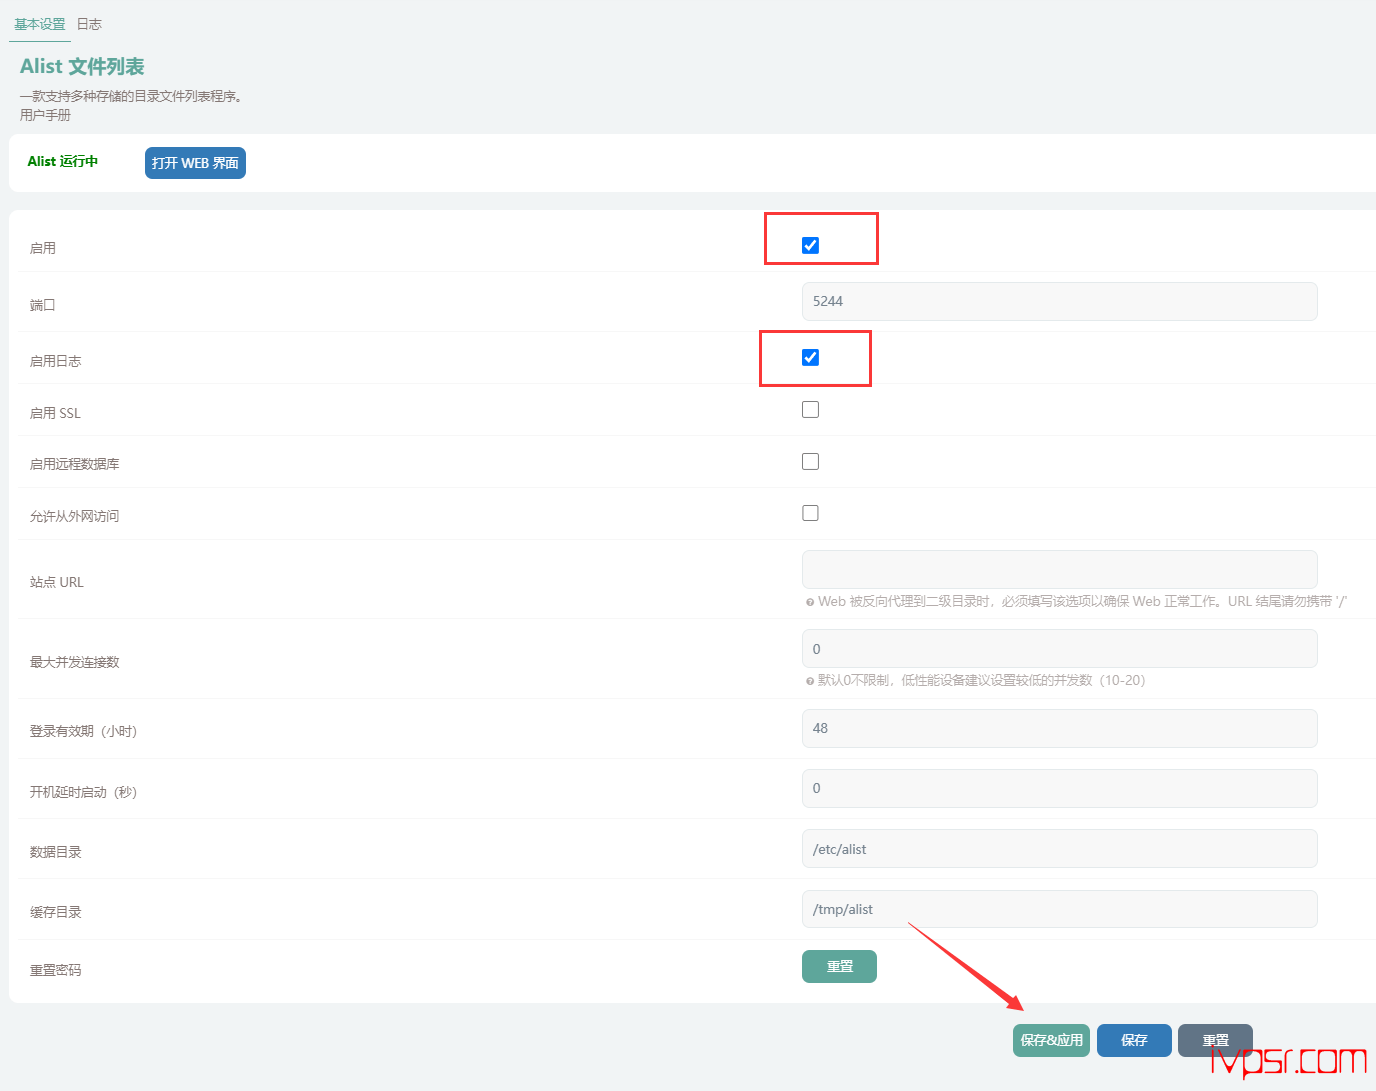This screenshot has height=1091, width=1376.
Task: Check the 允许从外网访问 checkbox
Action: click(x=811, y=513)
